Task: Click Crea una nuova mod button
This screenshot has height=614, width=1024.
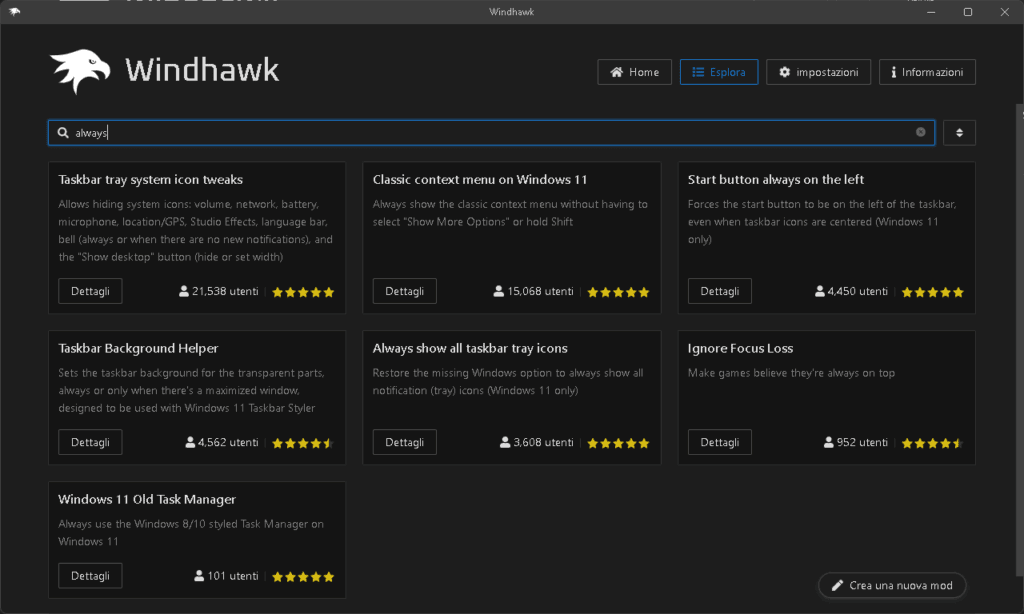Action: [892, 585]
